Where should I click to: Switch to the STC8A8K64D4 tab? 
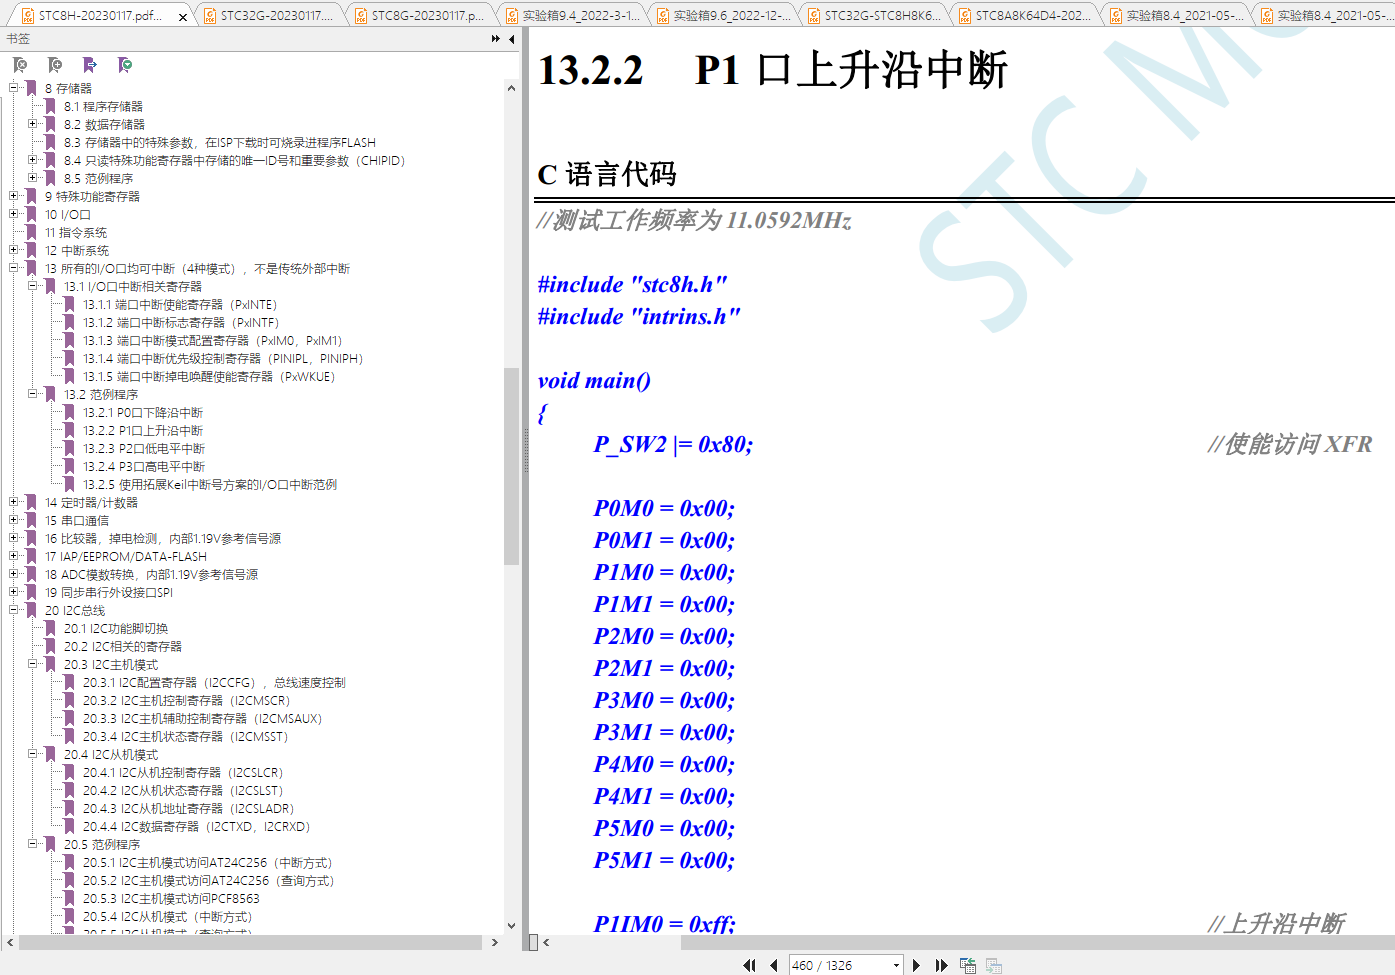(1025, 16)
